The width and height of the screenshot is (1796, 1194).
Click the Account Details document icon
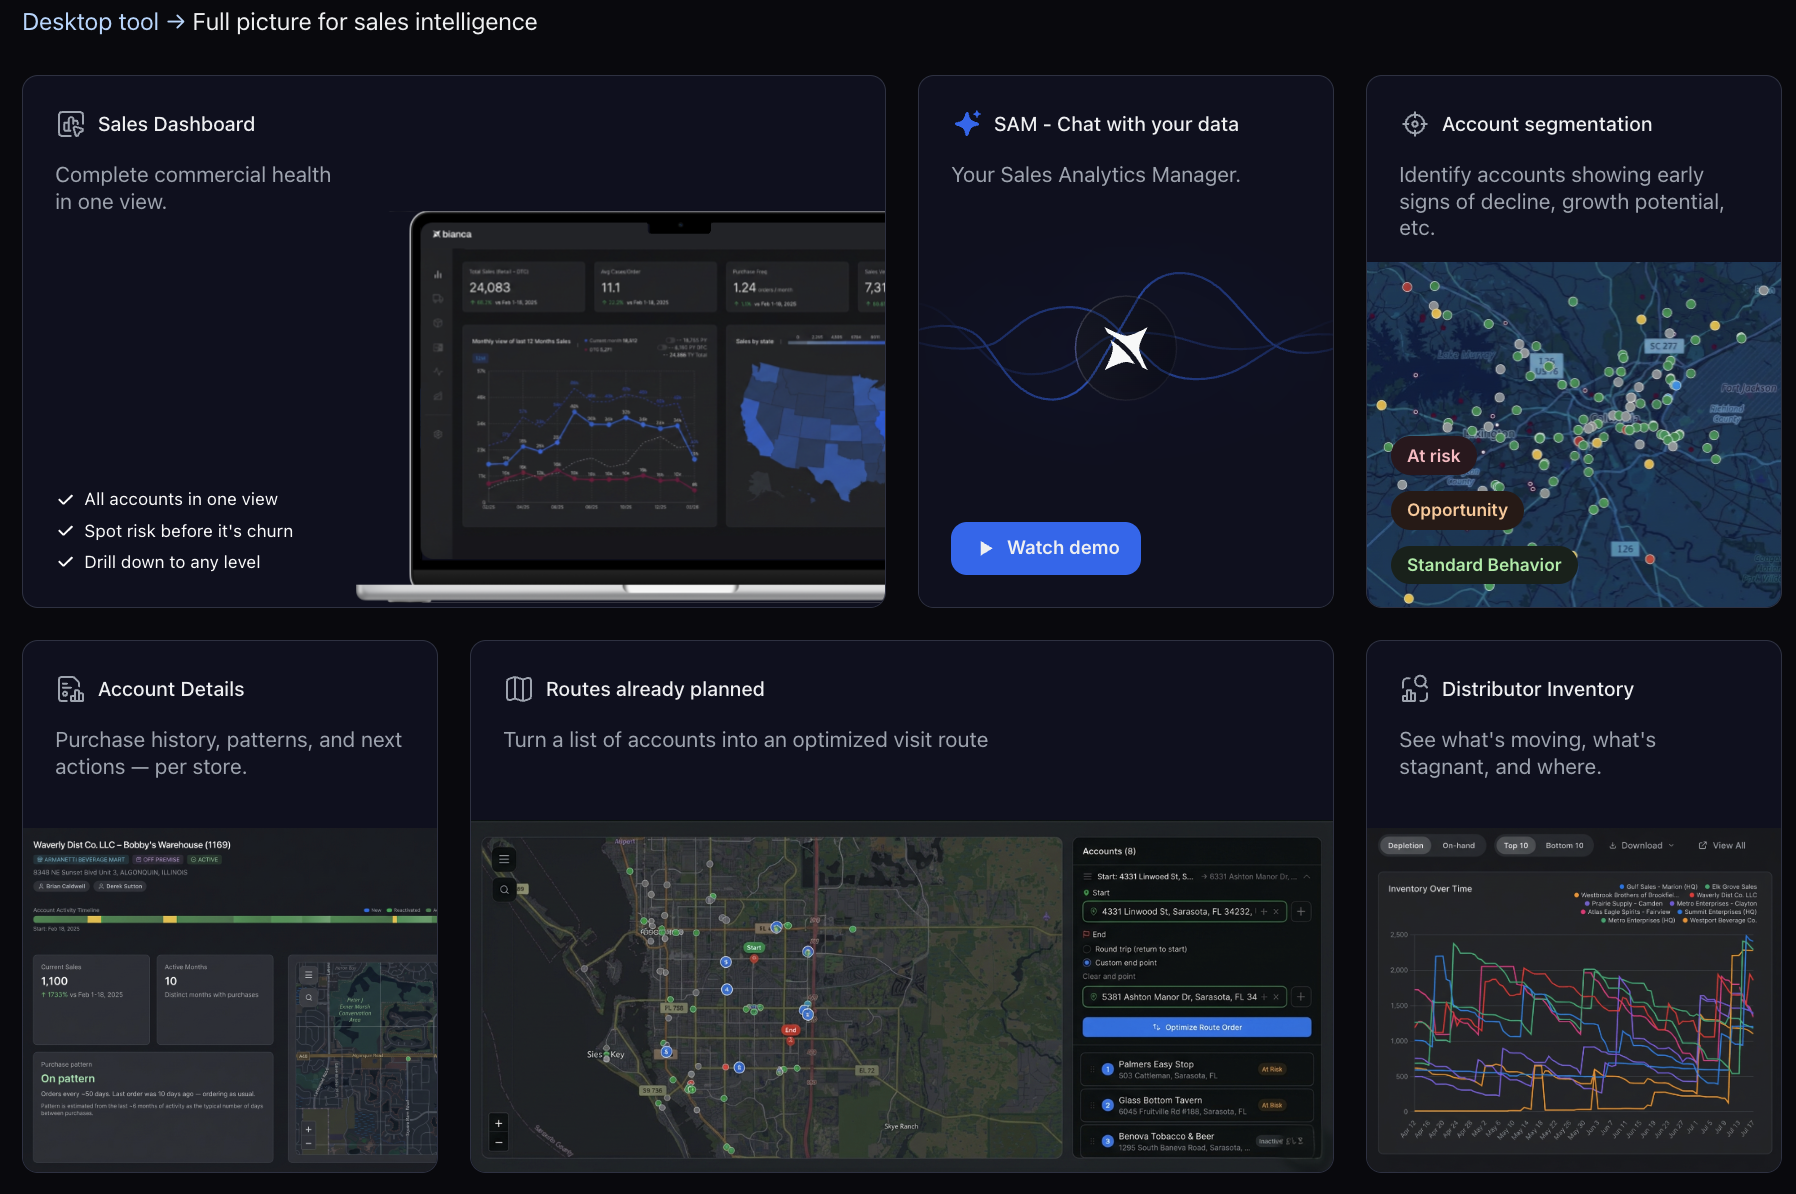click(71, 689)
